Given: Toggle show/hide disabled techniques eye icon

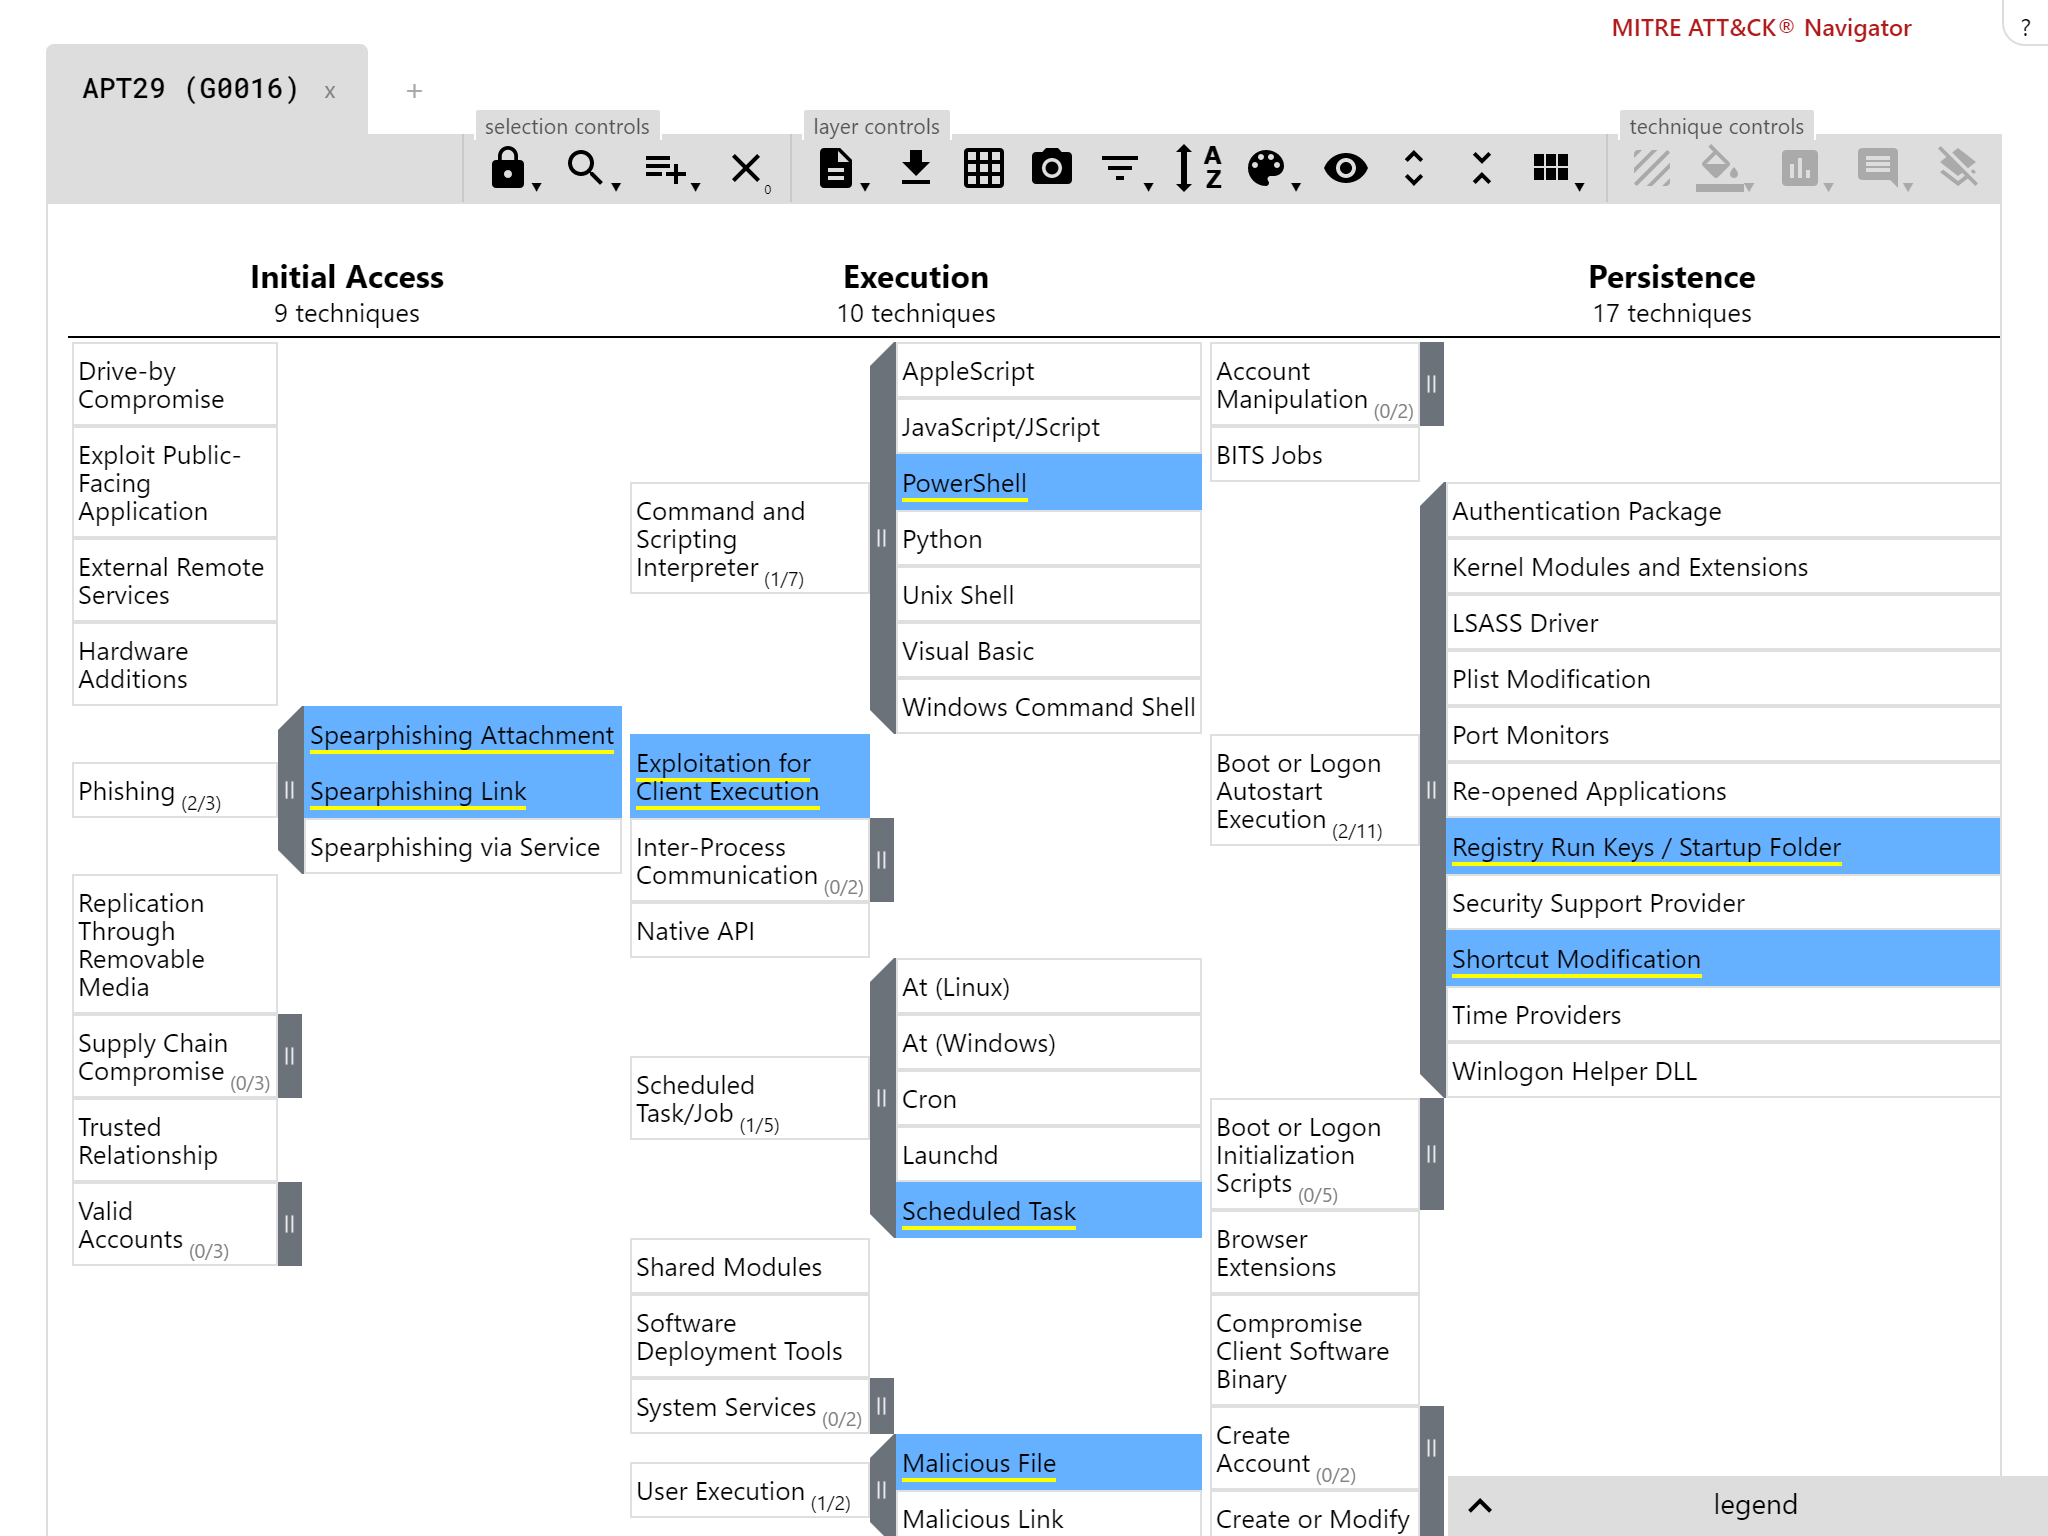Looking at the screenshot, I should point(1346,168).
